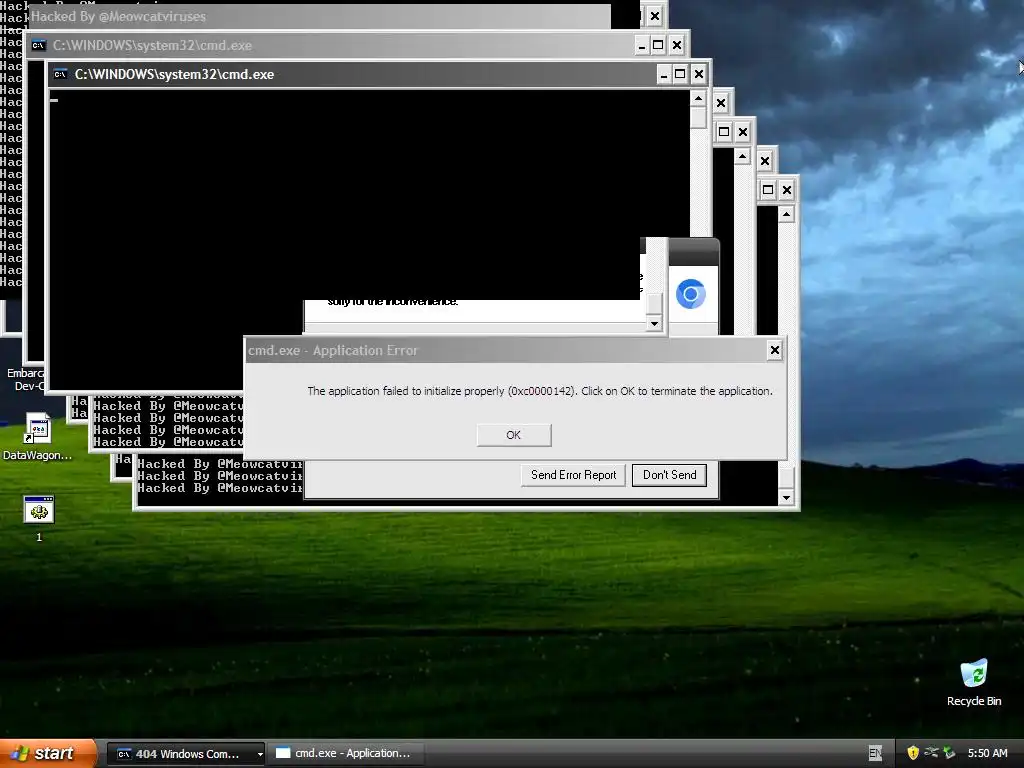Click the scroll thumb of the front cmd.exe window

tap(698, 118)
